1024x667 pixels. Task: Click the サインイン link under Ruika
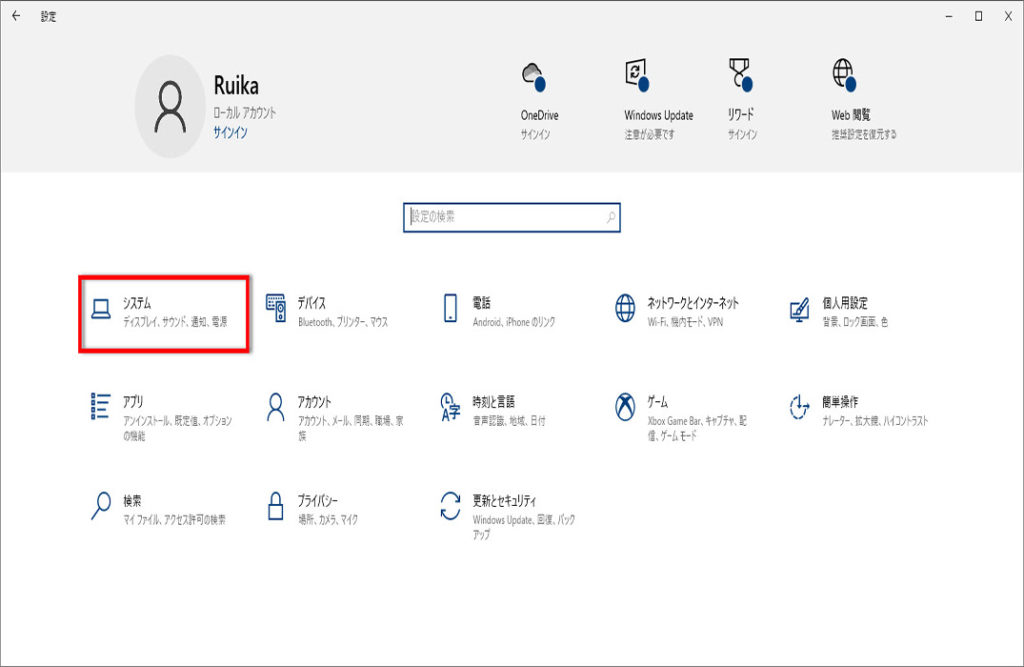pyautogui.click(x=230, y=133)
